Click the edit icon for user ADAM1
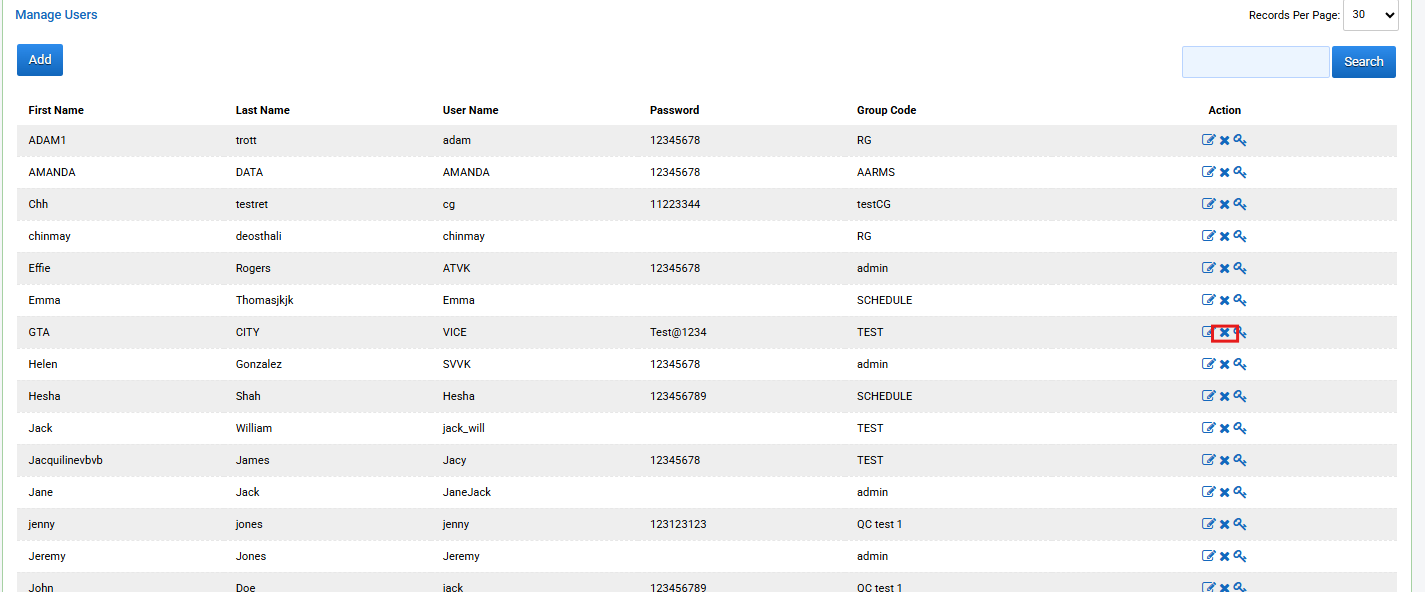1425x592 pixels. (1208, 141)
